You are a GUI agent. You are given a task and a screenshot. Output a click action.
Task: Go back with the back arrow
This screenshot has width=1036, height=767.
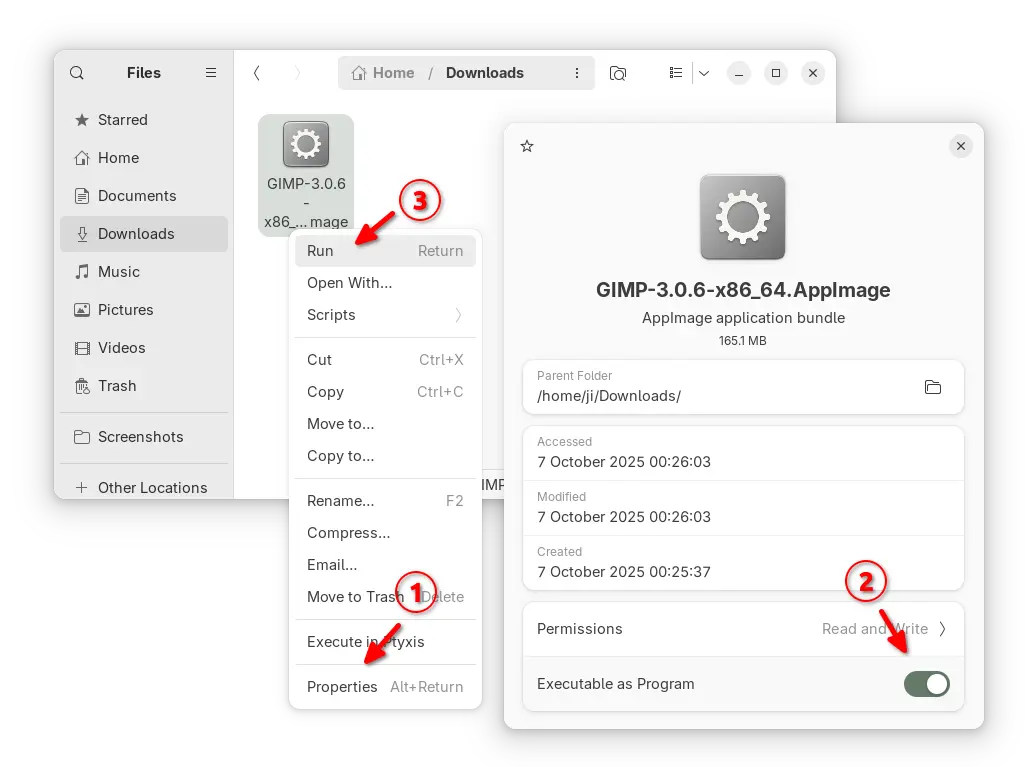pyautogui.click(x=257, y=73)
